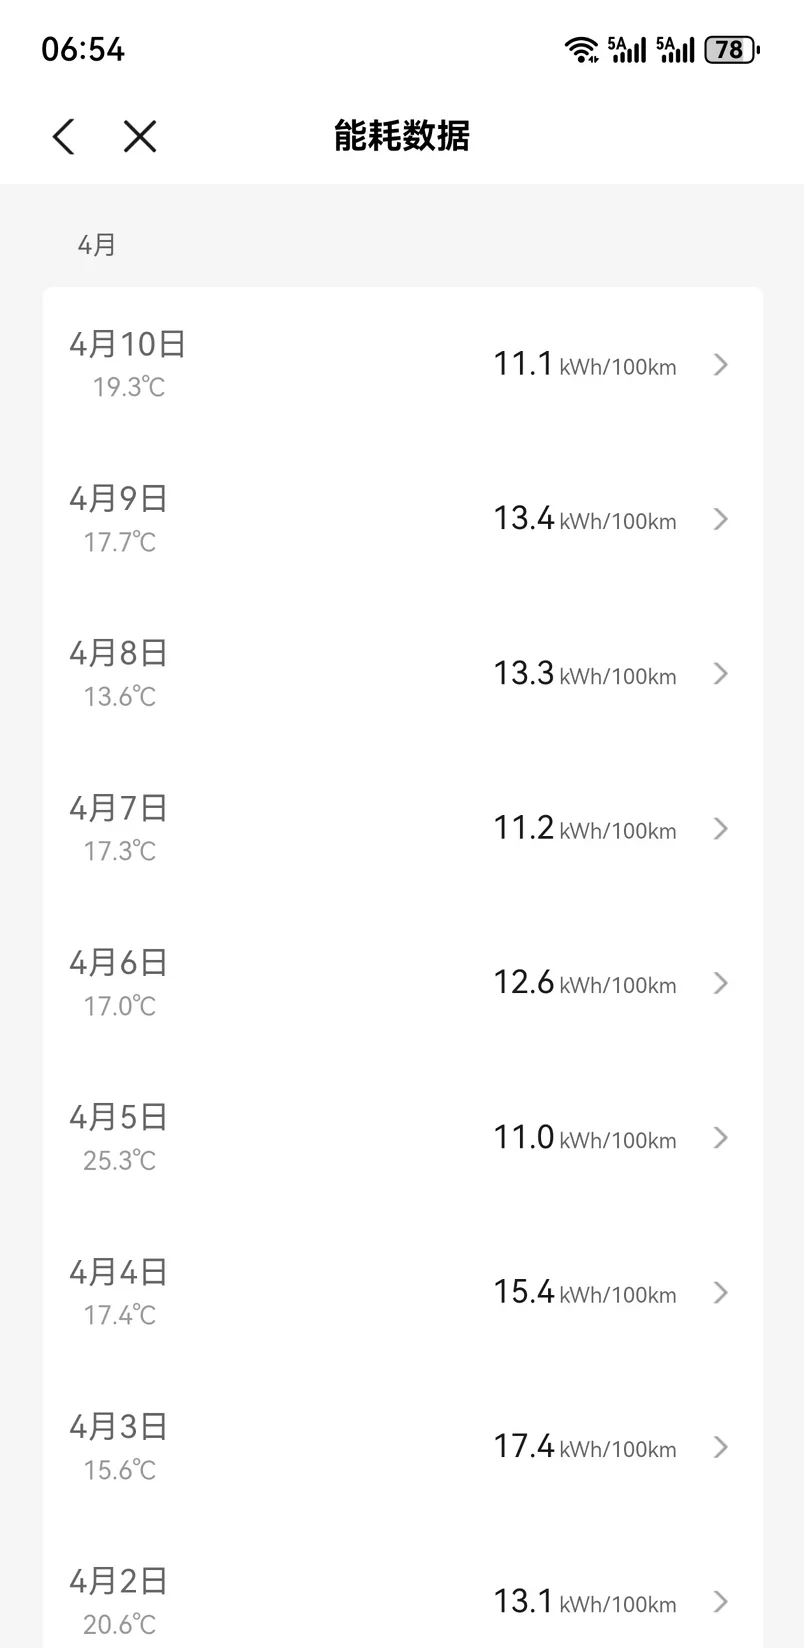The width and height of the screenshot is (804, 1648).
Task: Tap the 能耗数据 page title
Action: click(x=402, y=136)
